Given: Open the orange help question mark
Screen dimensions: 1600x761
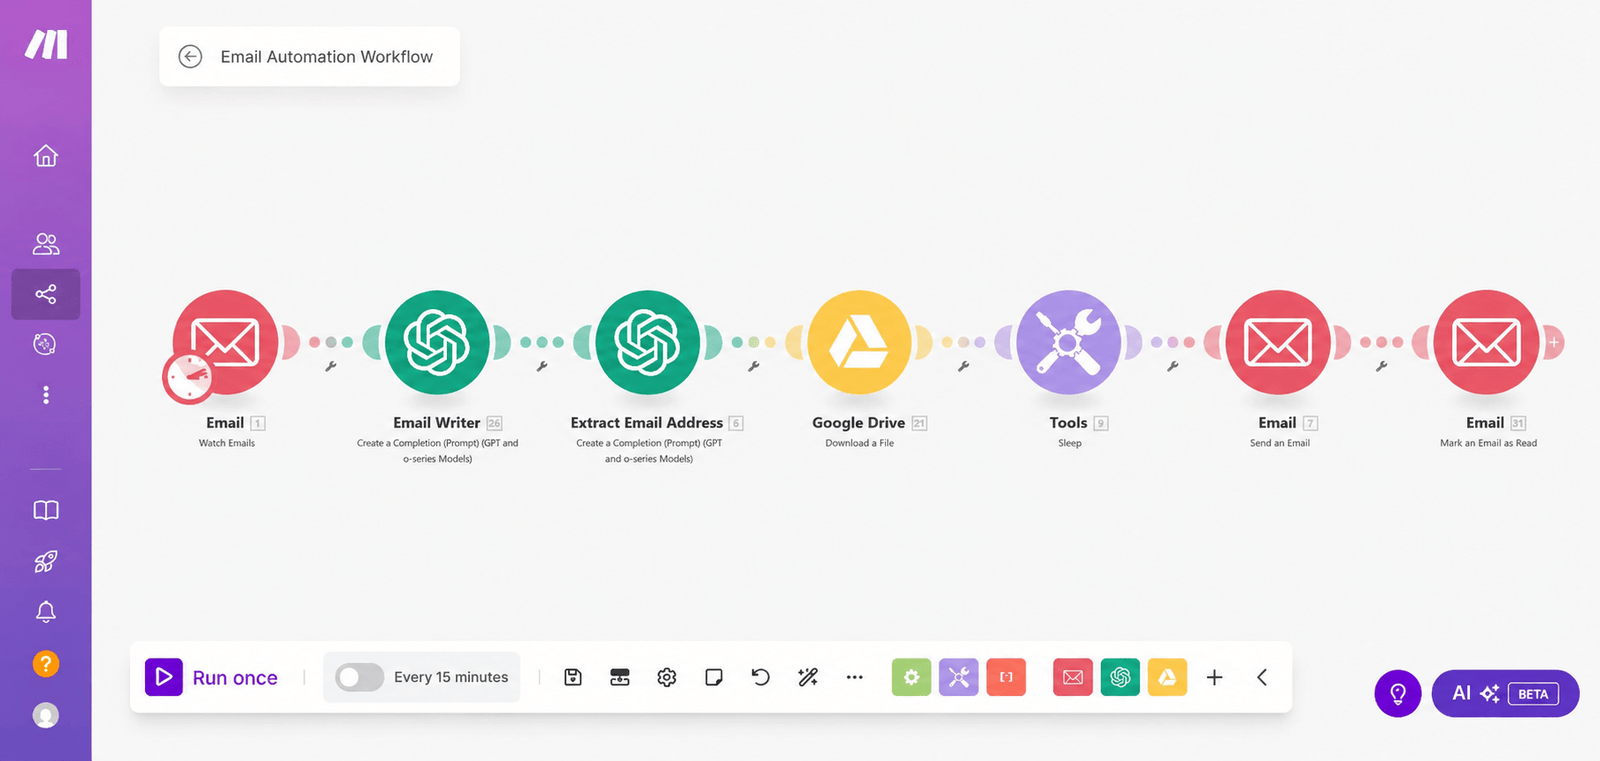Looking at the screenshot, I should pos(46,664).
